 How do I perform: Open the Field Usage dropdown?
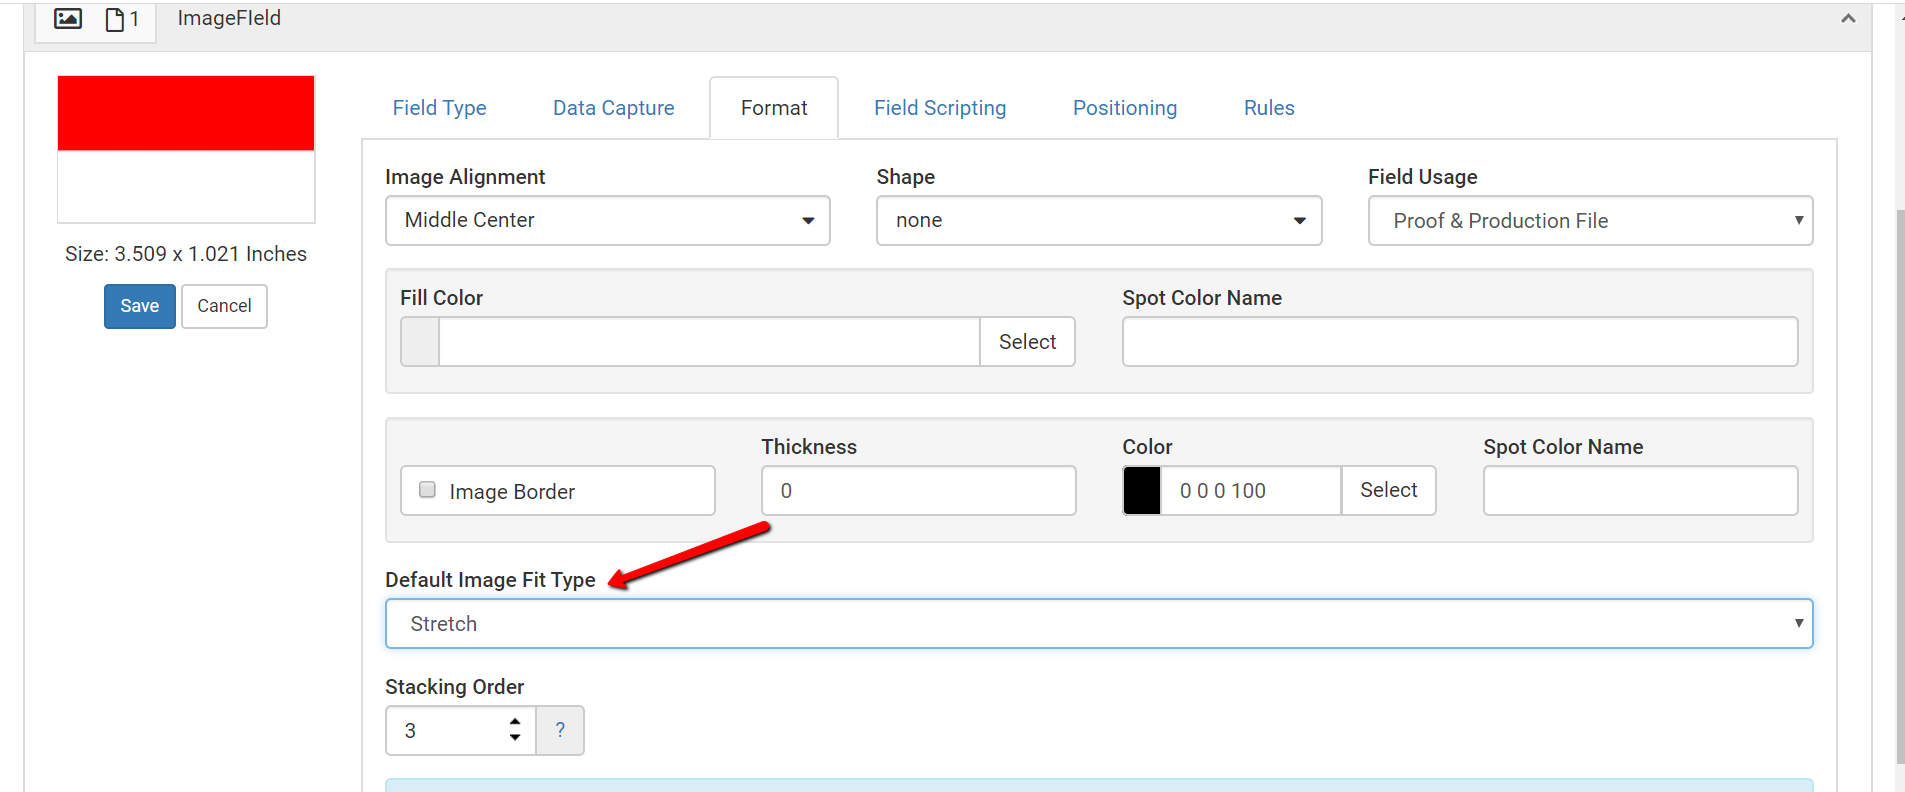(x=1590, y=220)
